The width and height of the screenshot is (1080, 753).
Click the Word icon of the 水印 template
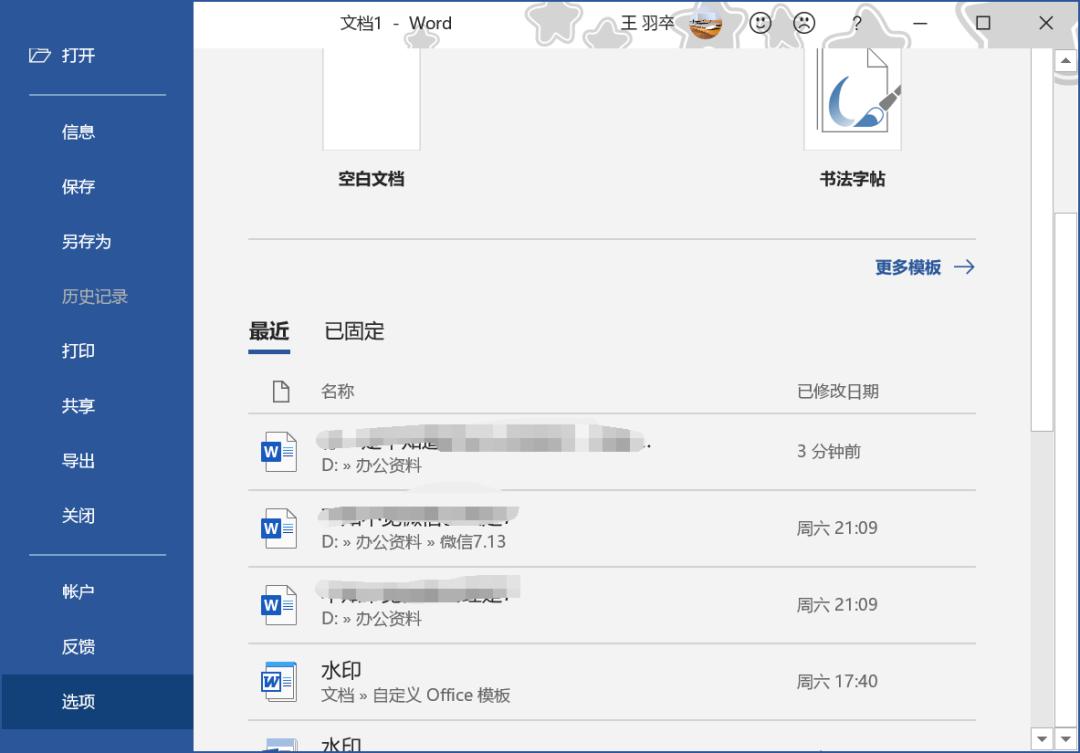tap(278, 681)
